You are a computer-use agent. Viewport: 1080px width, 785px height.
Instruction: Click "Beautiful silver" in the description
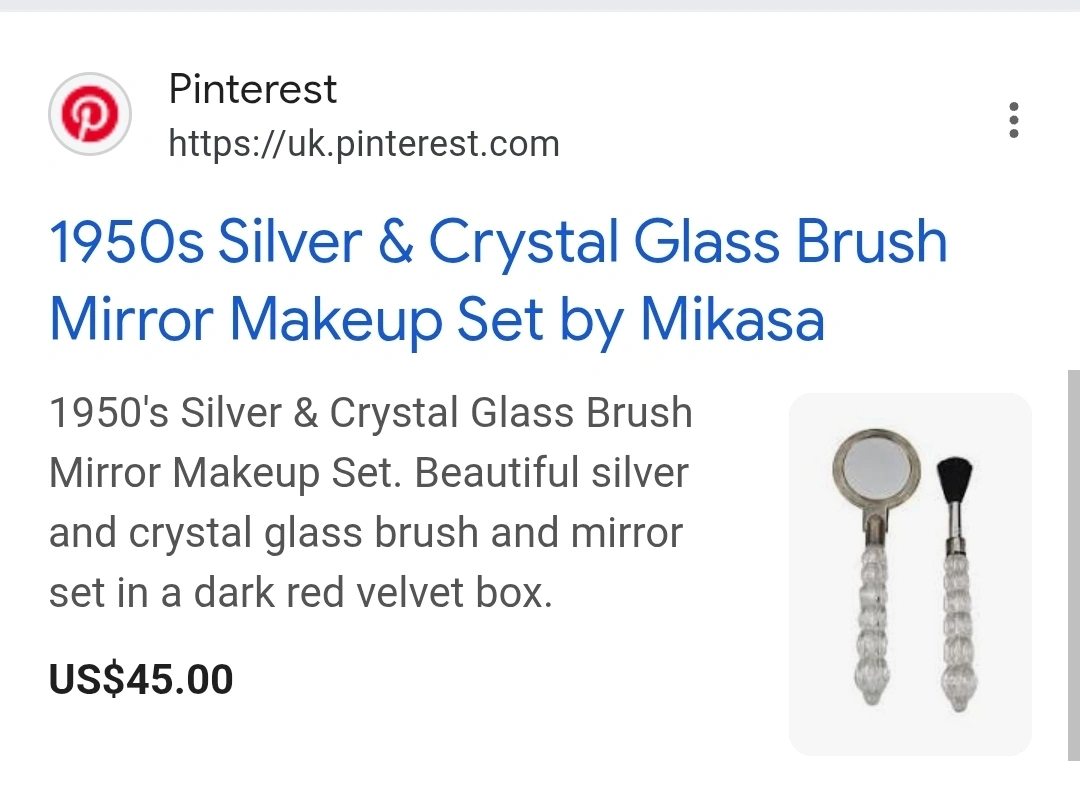coord(552,472)
